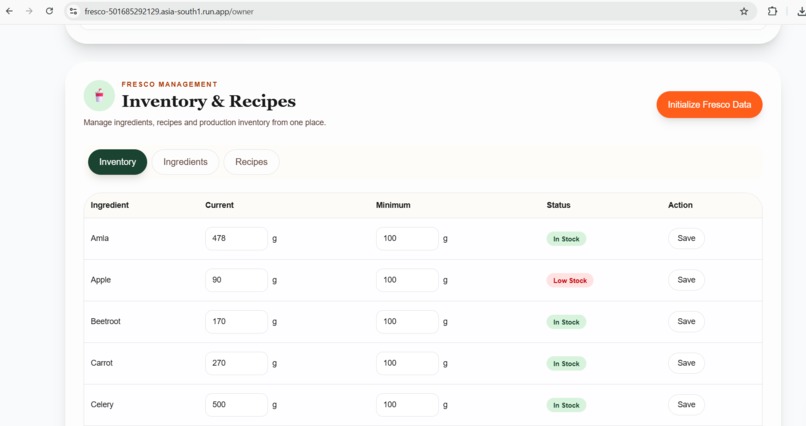Click the Current column header
This screenshot has height=426, width=806.
219,205
